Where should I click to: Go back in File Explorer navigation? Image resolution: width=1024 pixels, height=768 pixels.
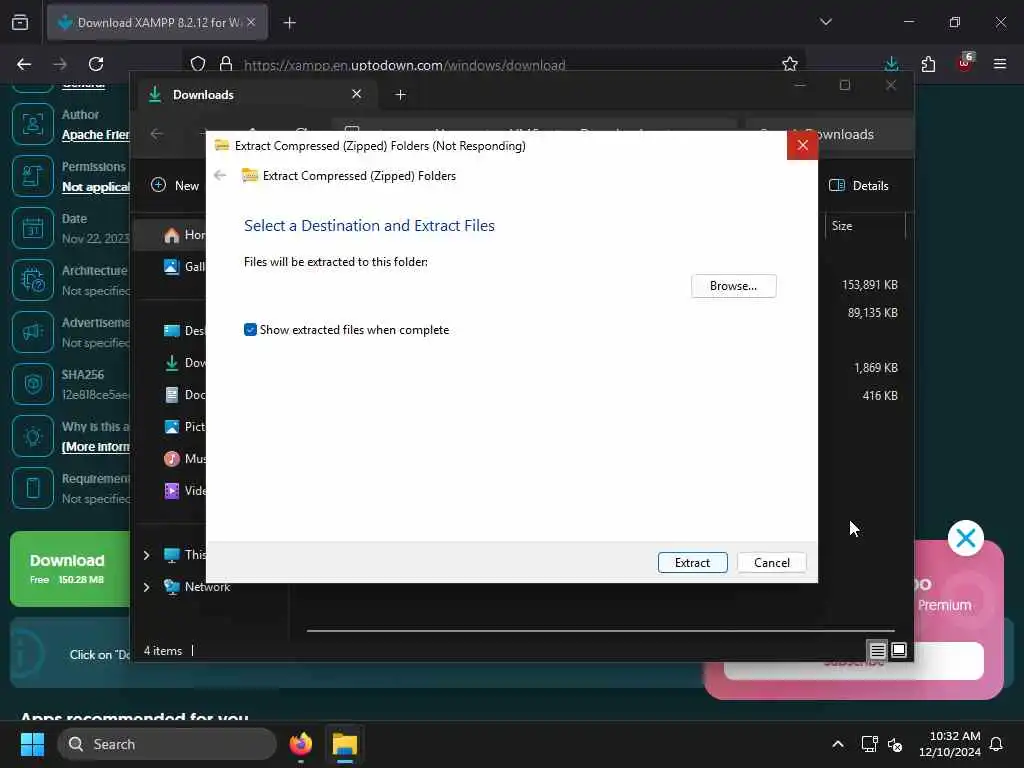click(157, 134)
